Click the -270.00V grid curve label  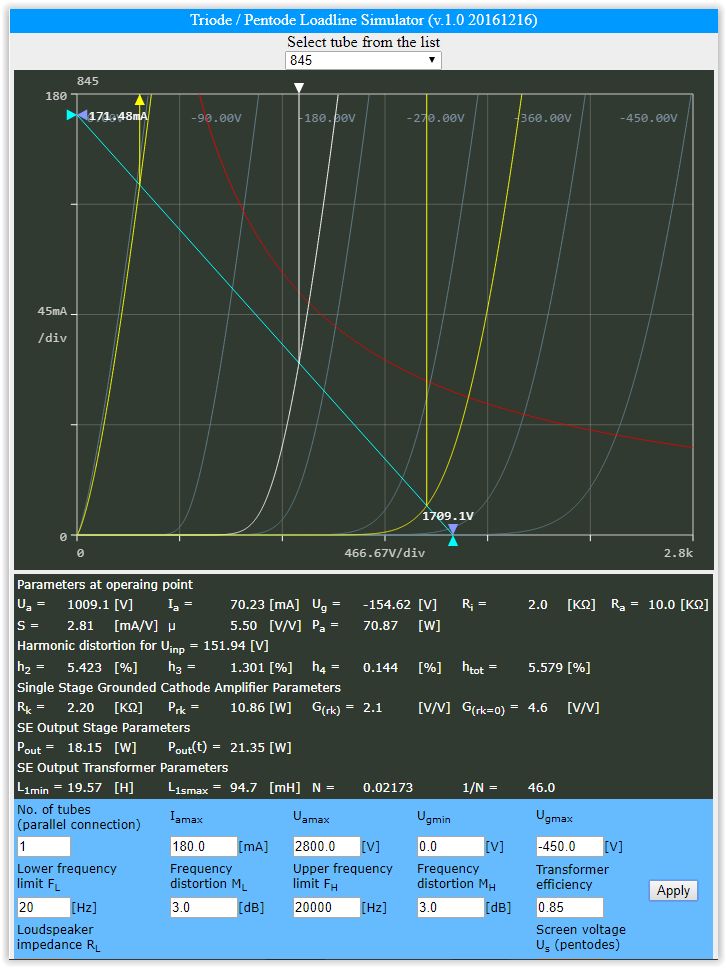(x=435, y=118)
